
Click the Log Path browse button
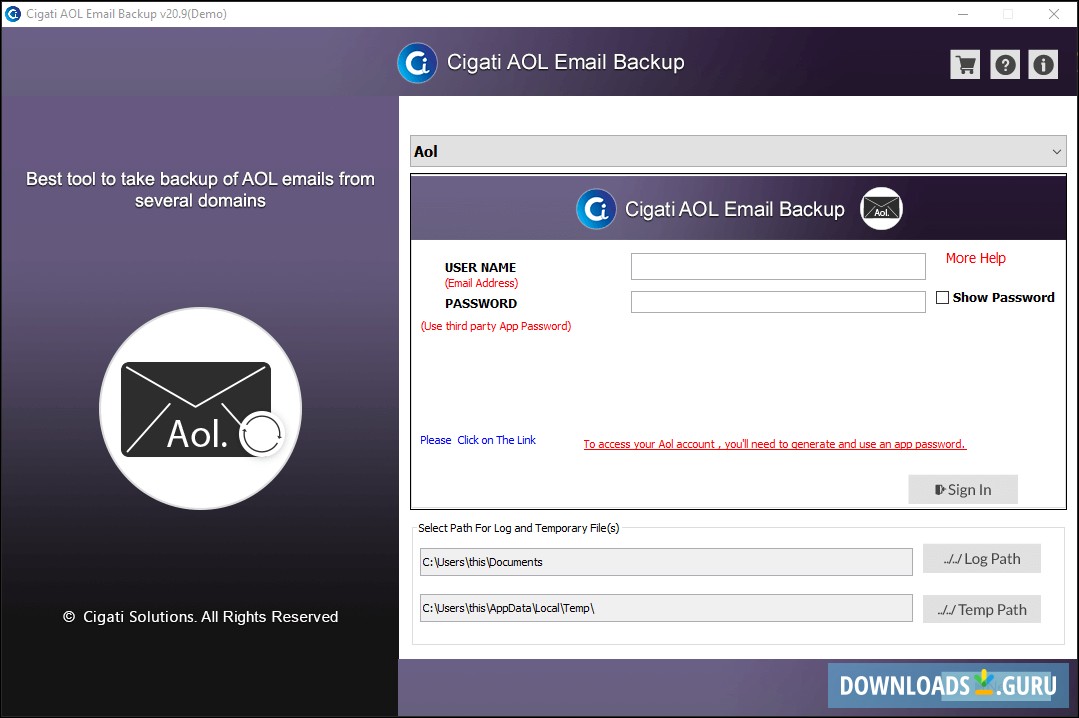click(982, 559)
